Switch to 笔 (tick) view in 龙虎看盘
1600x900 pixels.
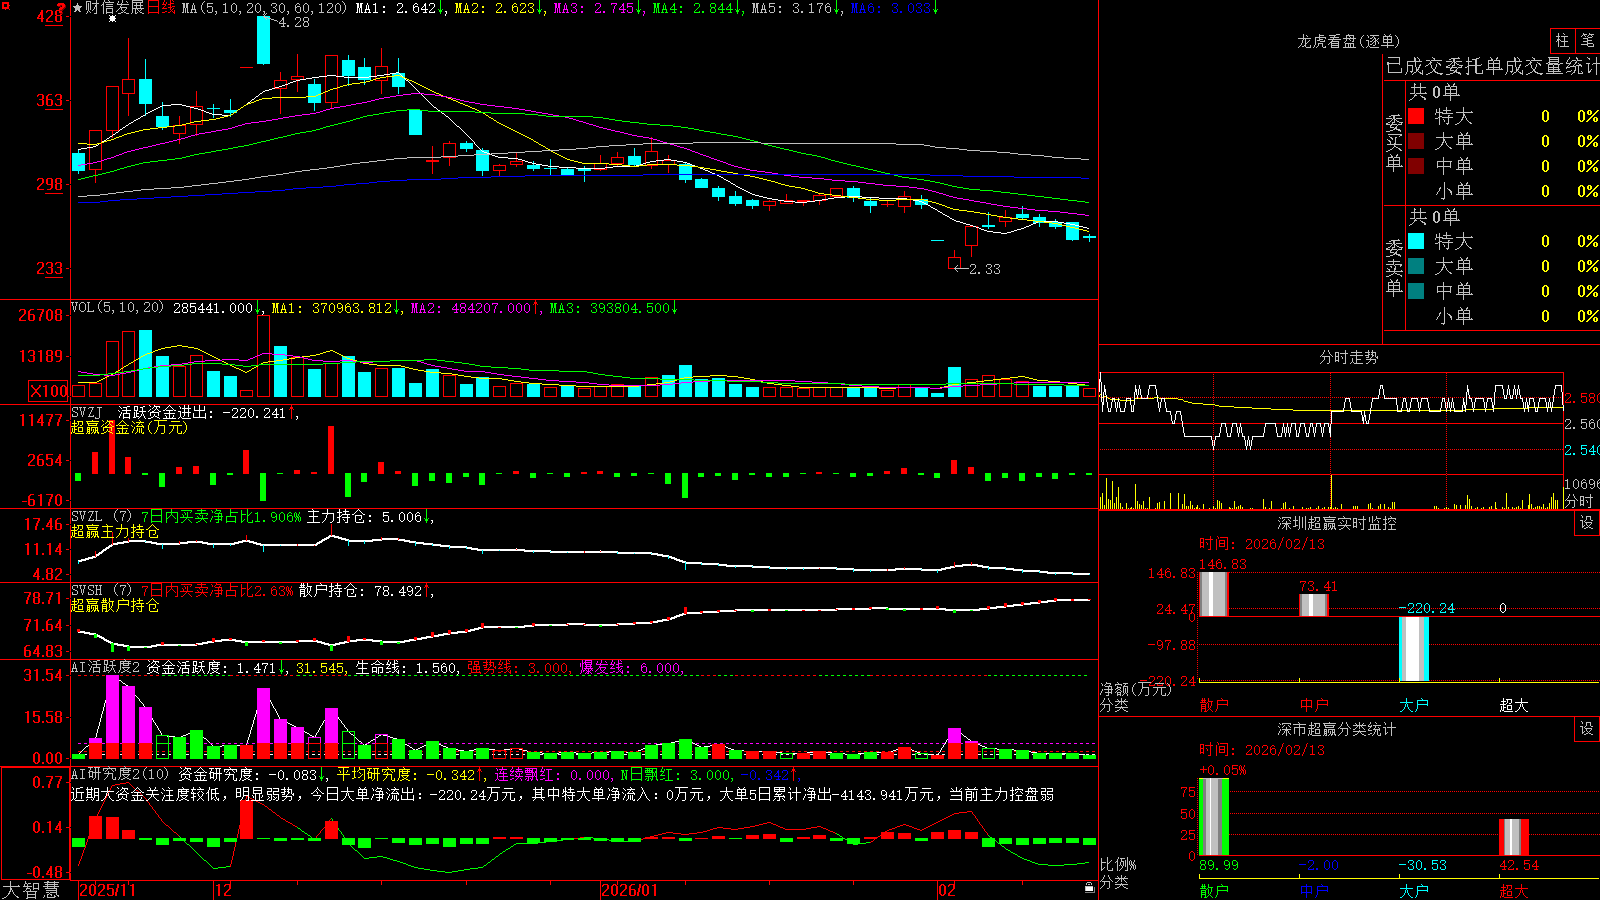pyautogui.click(x=1587, y=40)
